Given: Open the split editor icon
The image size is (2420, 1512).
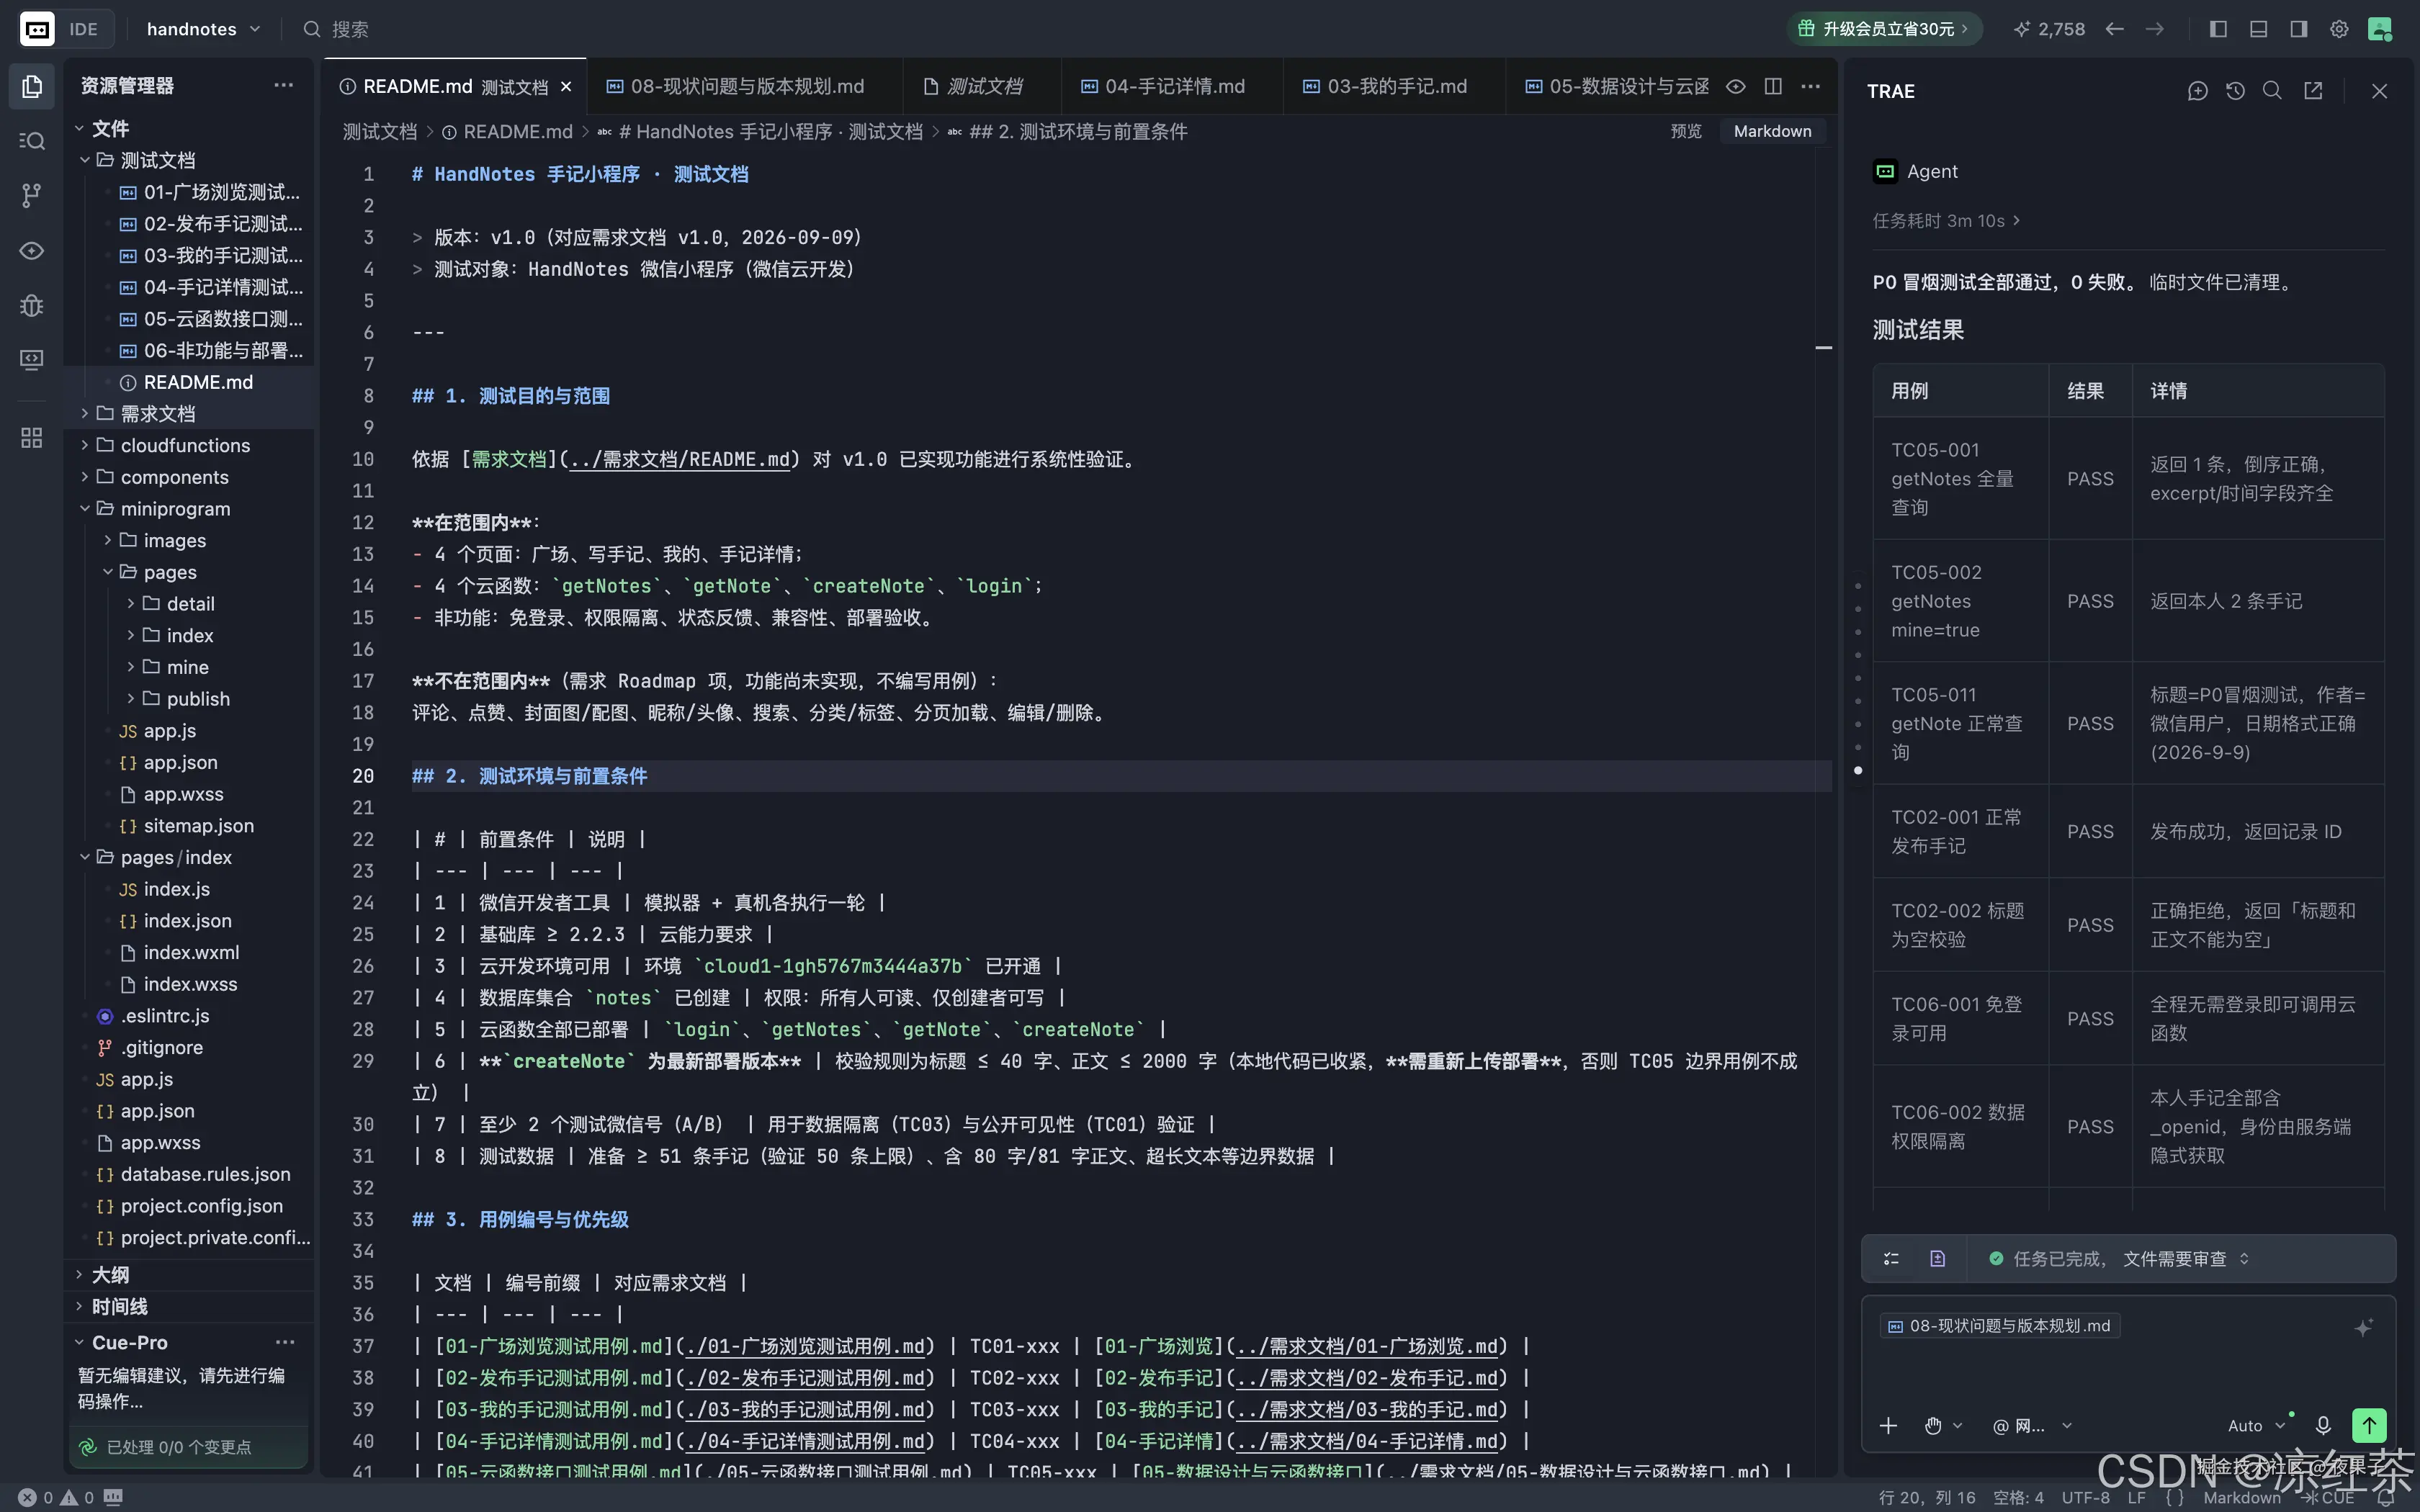Looking at the screenshot, I should pos(1773,87).
